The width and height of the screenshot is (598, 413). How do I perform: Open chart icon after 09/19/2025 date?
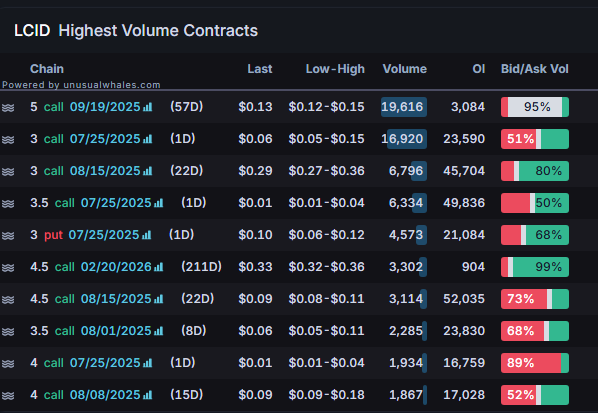[x=148, y=107]
